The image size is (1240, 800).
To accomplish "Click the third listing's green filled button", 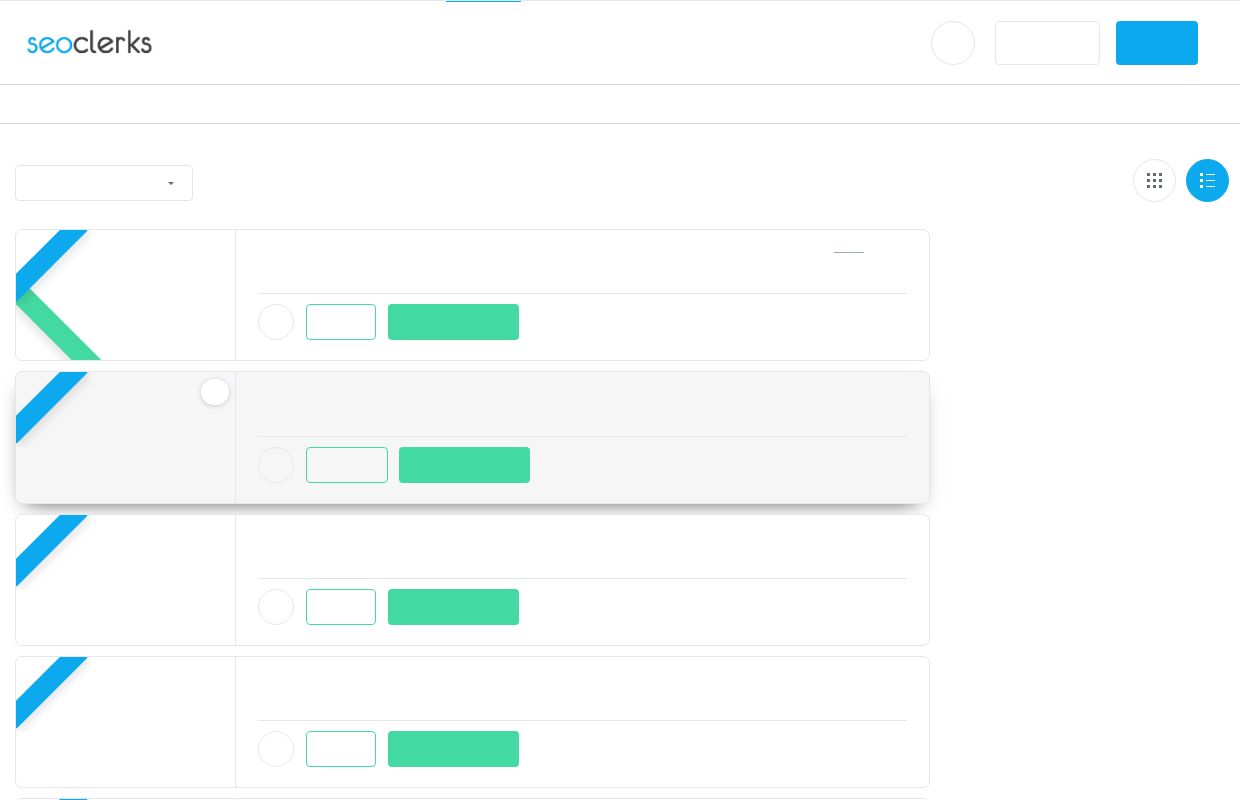I will 453,607.
